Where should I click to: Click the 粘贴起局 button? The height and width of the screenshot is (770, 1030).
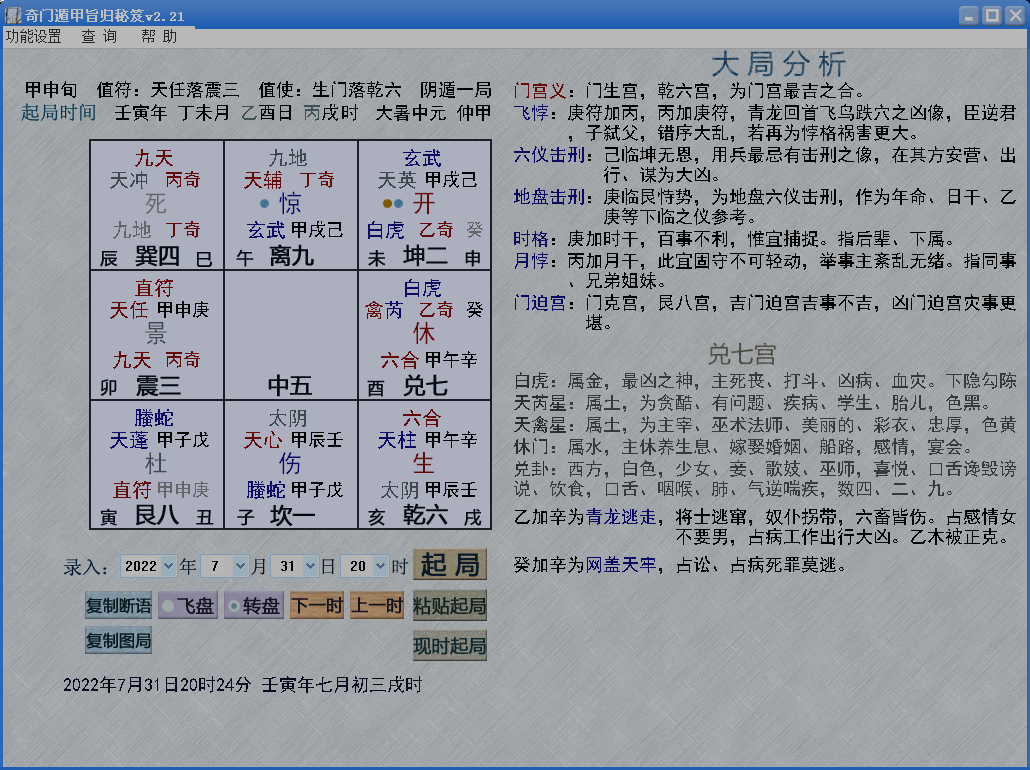click(450, 605)
